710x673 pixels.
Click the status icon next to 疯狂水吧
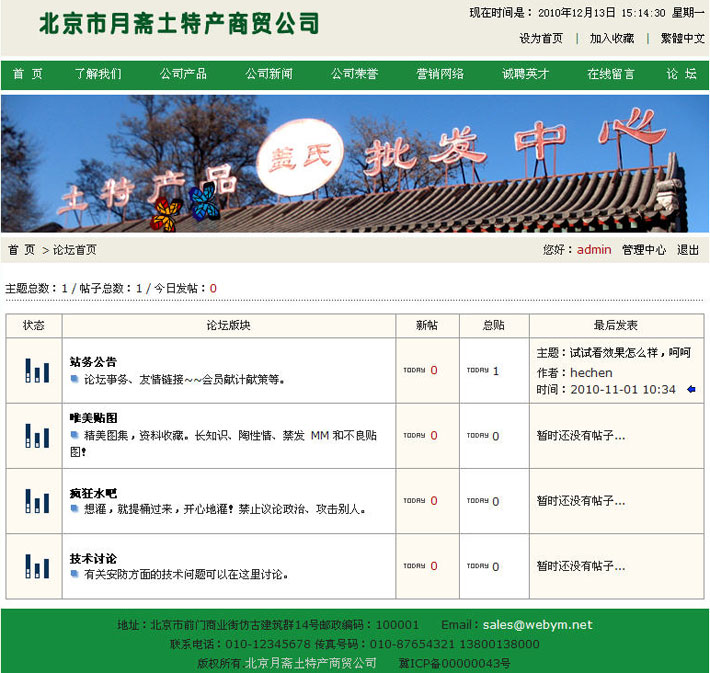coord(36,500)
